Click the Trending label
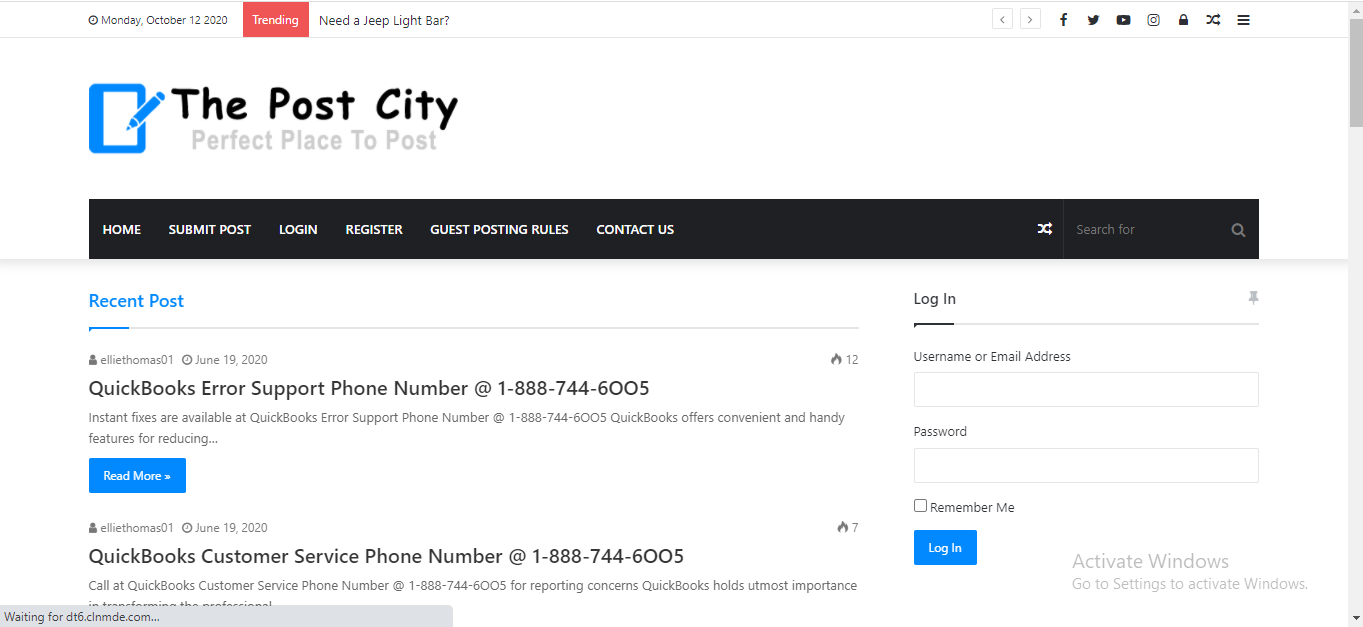The image size is (1363, 627). 276,20
